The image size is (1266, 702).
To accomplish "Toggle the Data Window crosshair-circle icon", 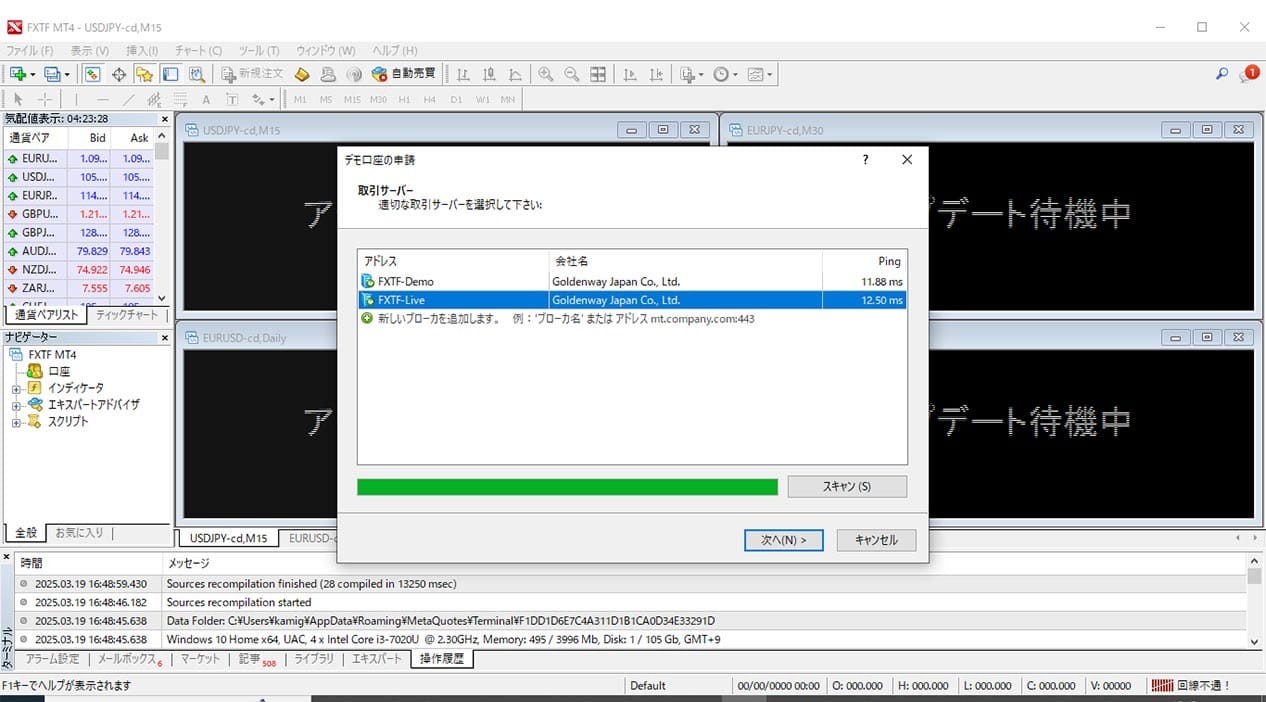I will 118,74.
